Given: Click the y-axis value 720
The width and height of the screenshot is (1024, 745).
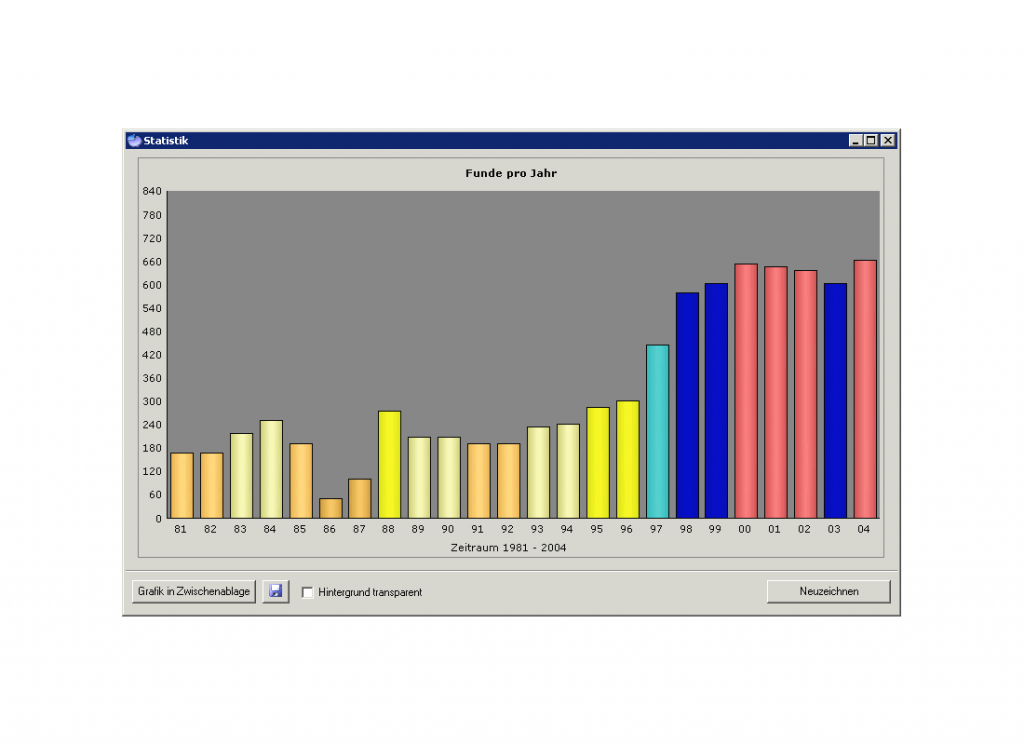Looking at the screenshot, I should [152, 238].
